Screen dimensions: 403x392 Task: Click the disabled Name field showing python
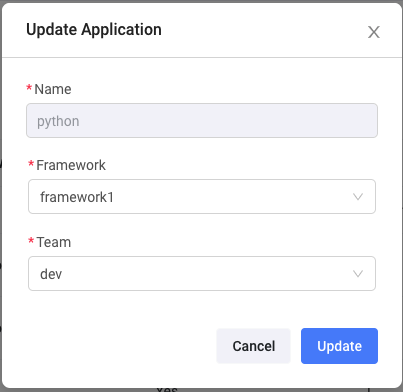click(202, 121)
